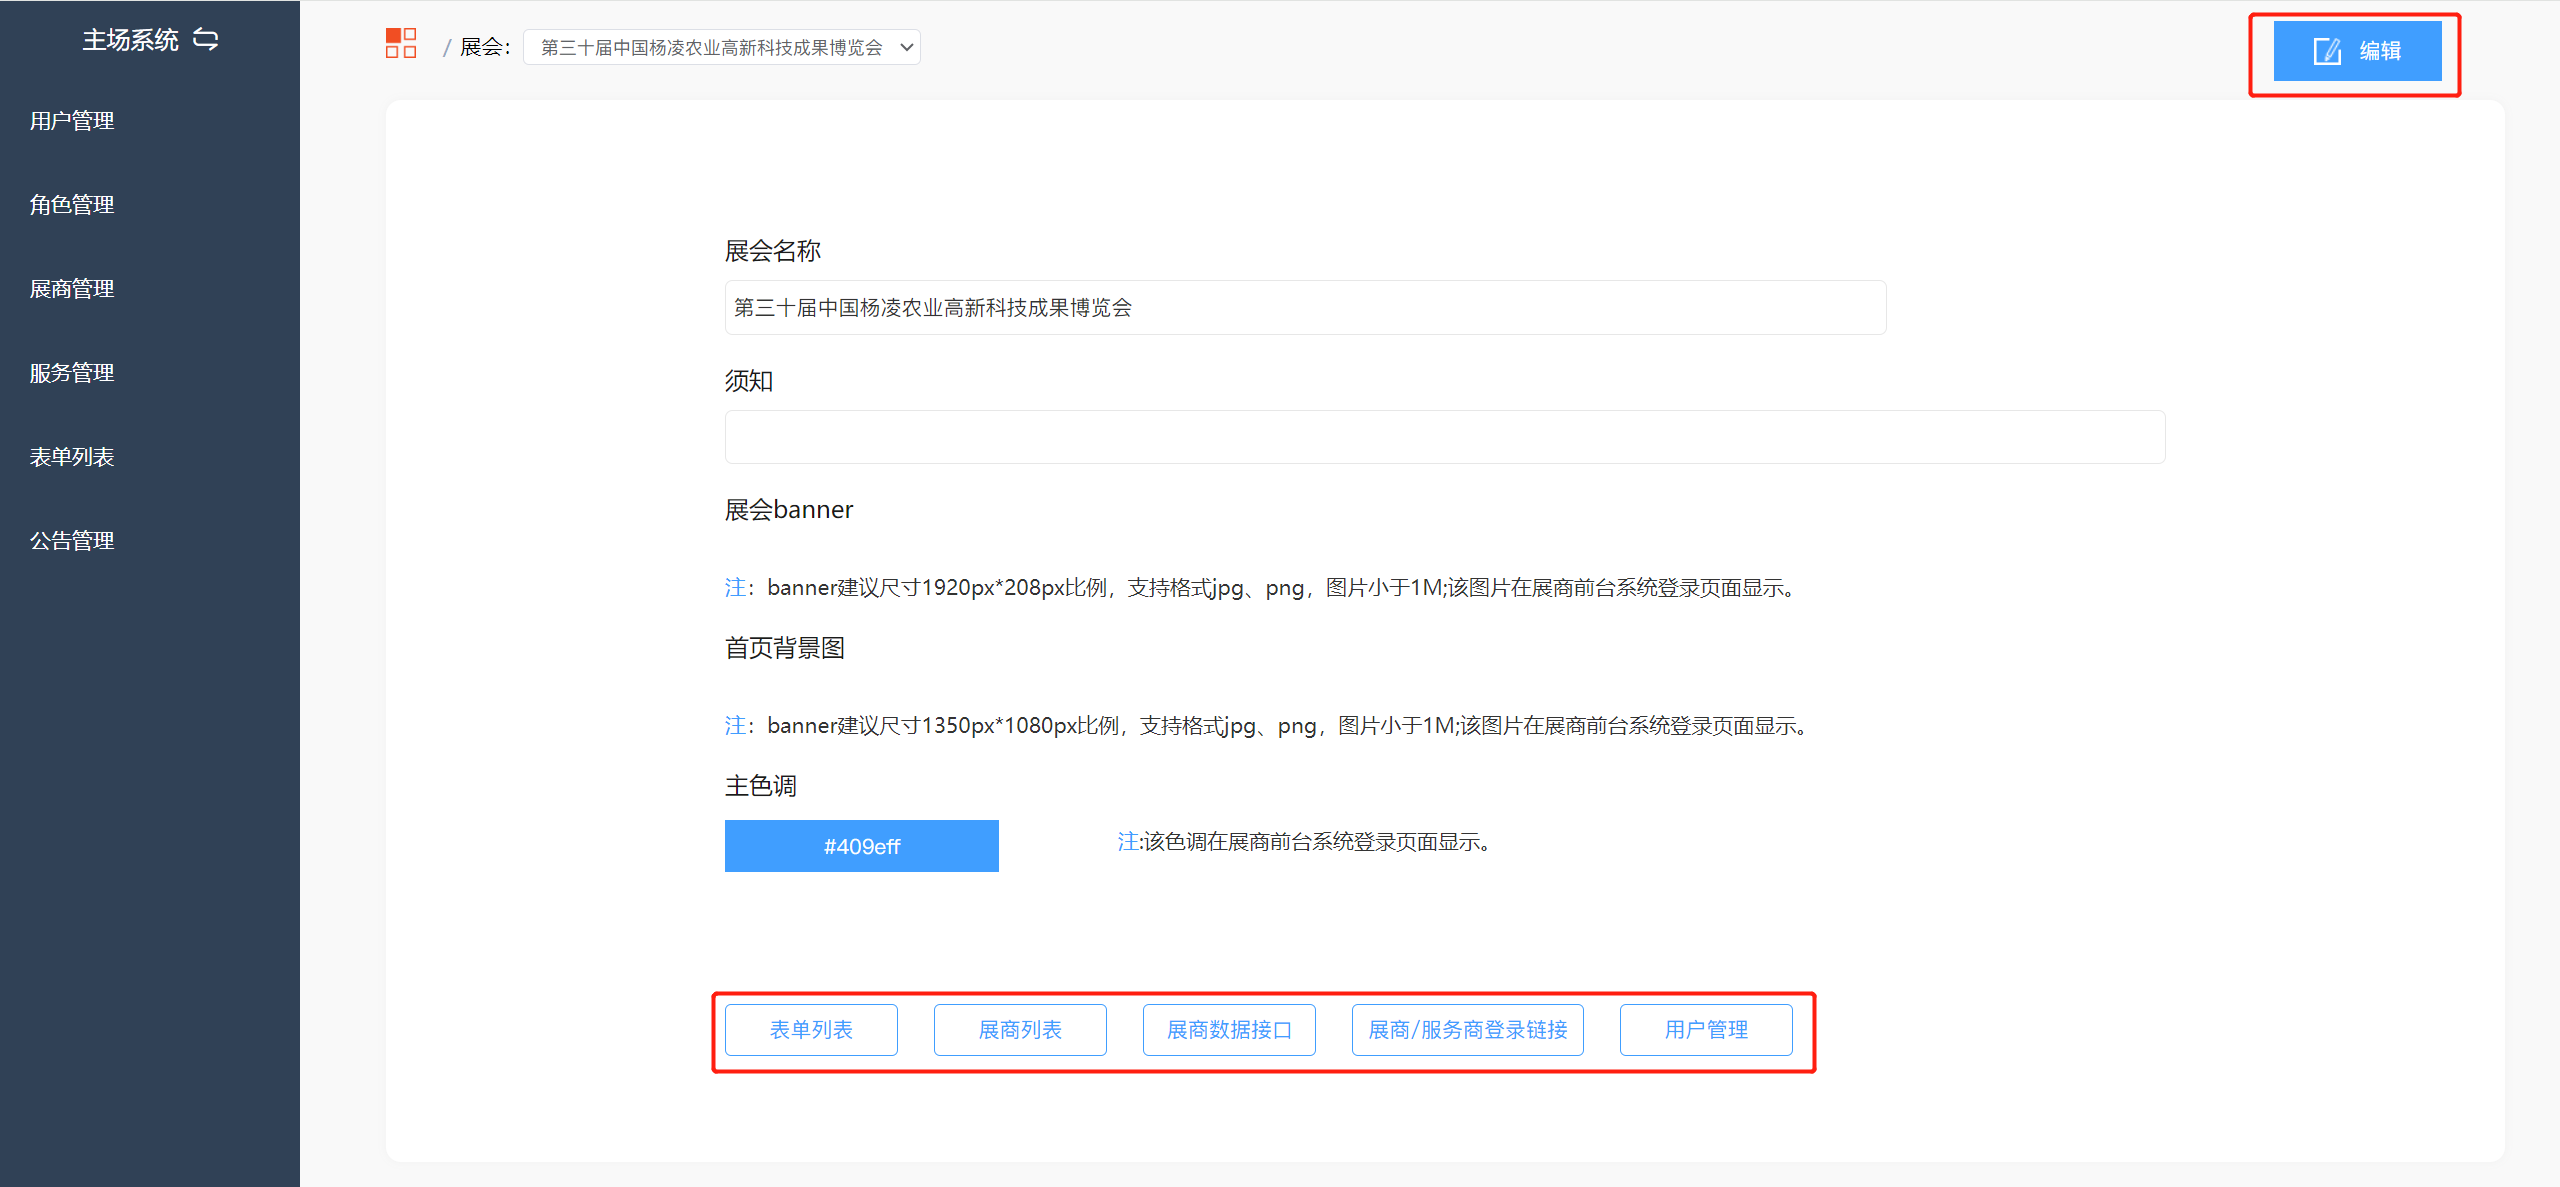This screenshot has height=1187, width=2560.
Task: Click the 展商列表 button
Action: coord(1020,1030)
